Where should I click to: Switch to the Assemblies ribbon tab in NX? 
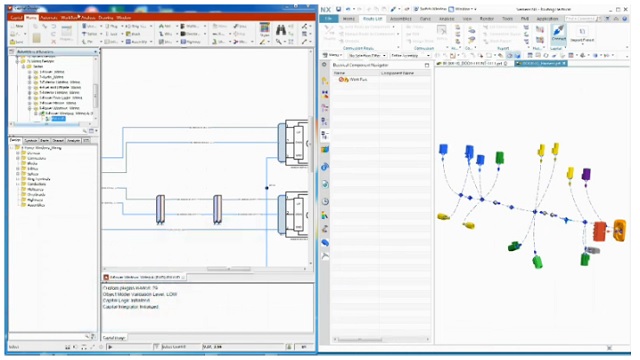pyautogui.click(x=400, y=19)
